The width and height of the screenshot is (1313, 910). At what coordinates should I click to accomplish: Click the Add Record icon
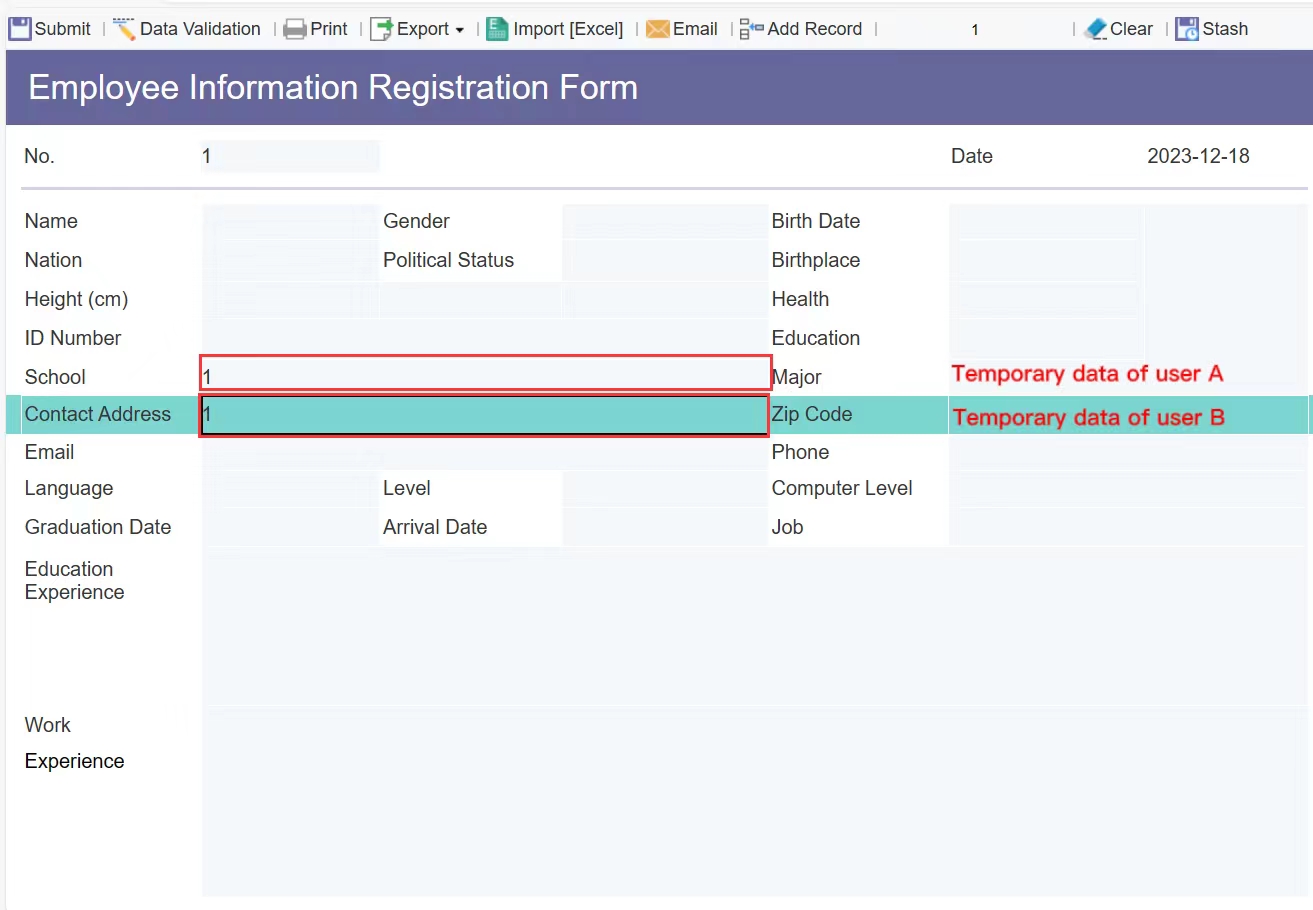pos(751,29)
